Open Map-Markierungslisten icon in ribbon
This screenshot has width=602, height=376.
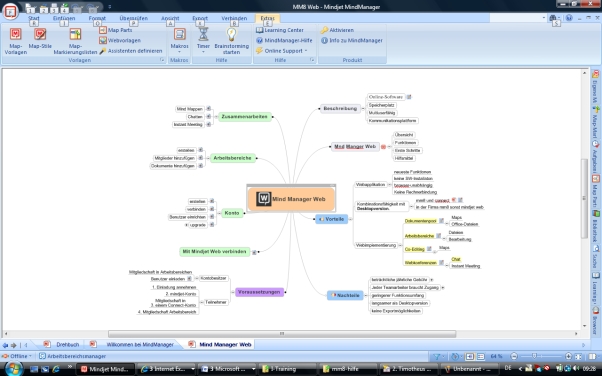pyautogui.click(x=75, y=35)
